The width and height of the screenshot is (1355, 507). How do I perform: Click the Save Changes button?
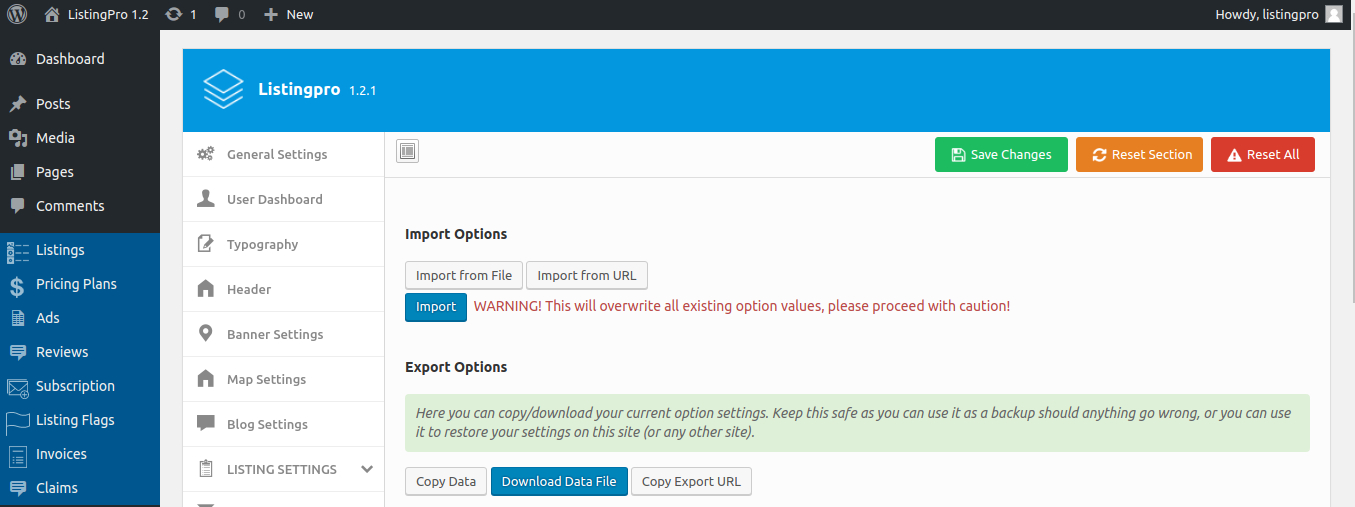click(1001, 155)
